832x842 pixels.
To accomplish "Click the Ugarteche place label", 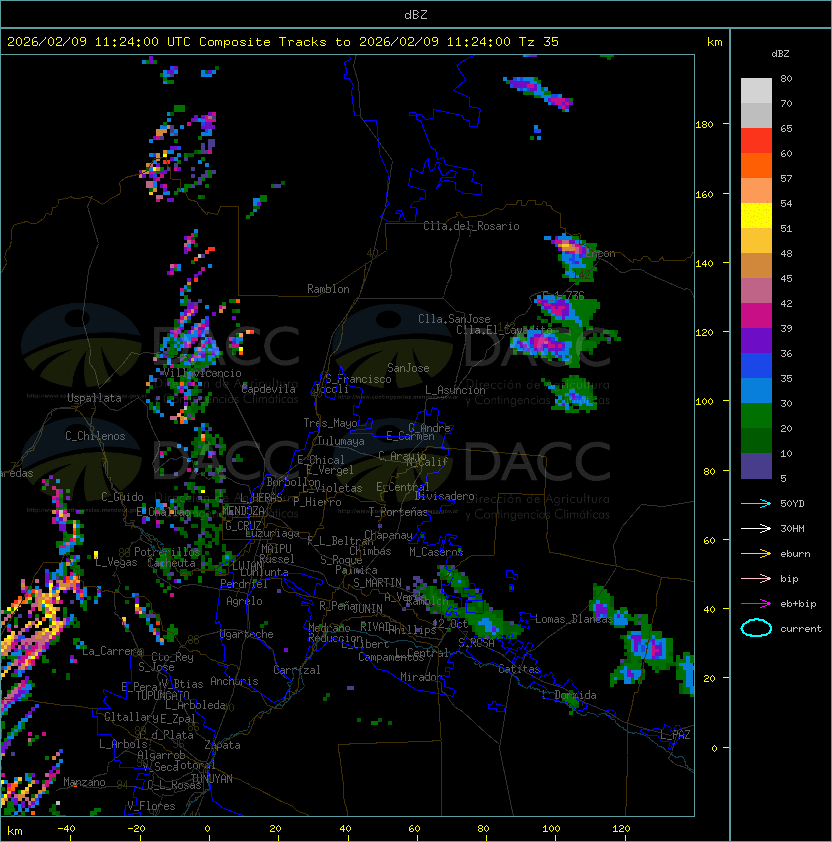I will pyautogui.click(x=247, y=634).
